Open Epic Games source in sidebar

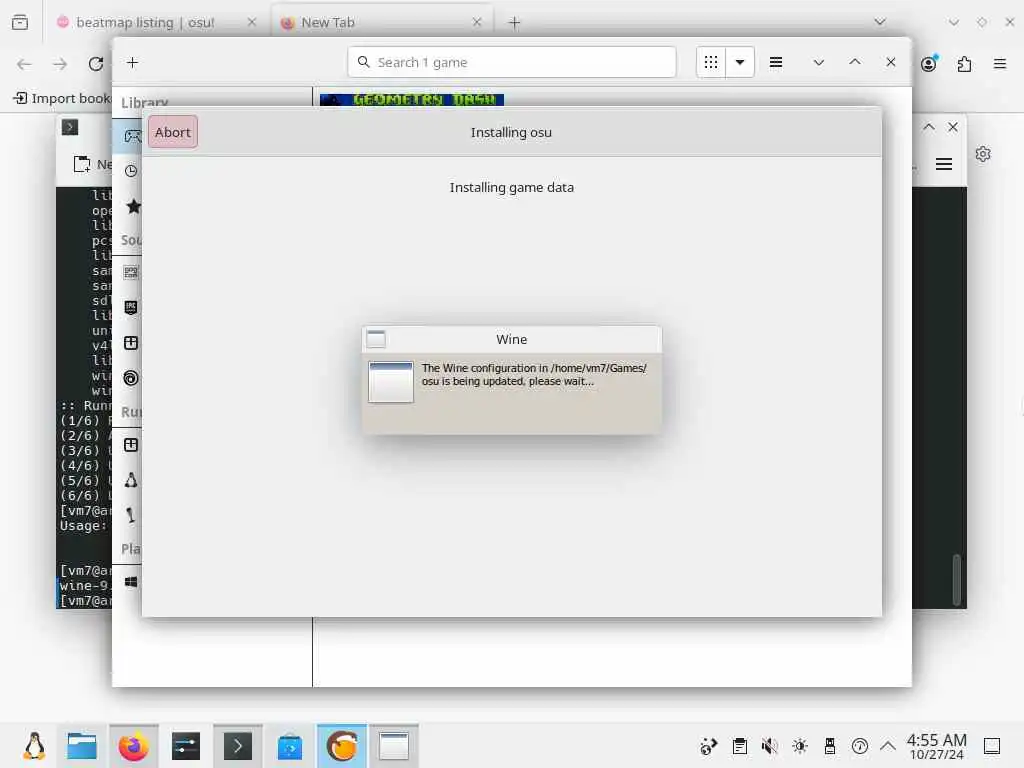click(x=131, y=308)
